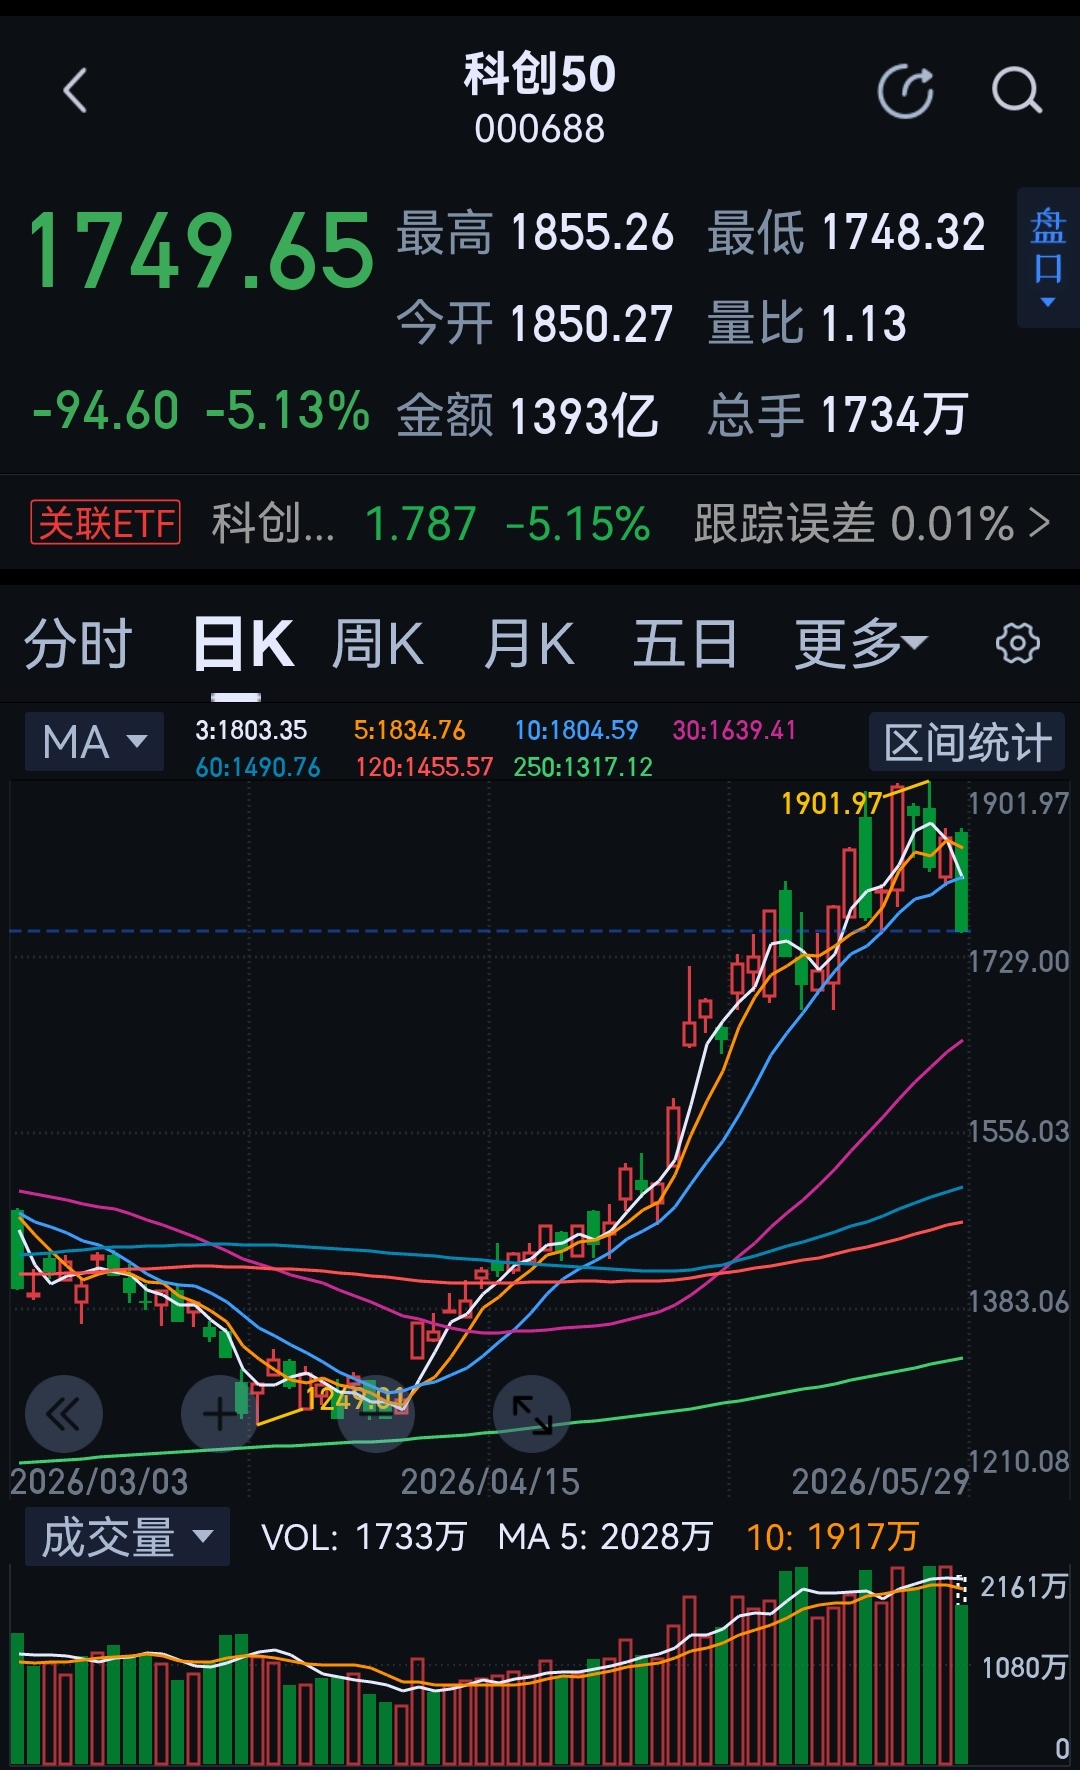This screenshot has width=1080, height=1770.
Task: Tap y-axis price 1556.03
Action: 1018,1132
